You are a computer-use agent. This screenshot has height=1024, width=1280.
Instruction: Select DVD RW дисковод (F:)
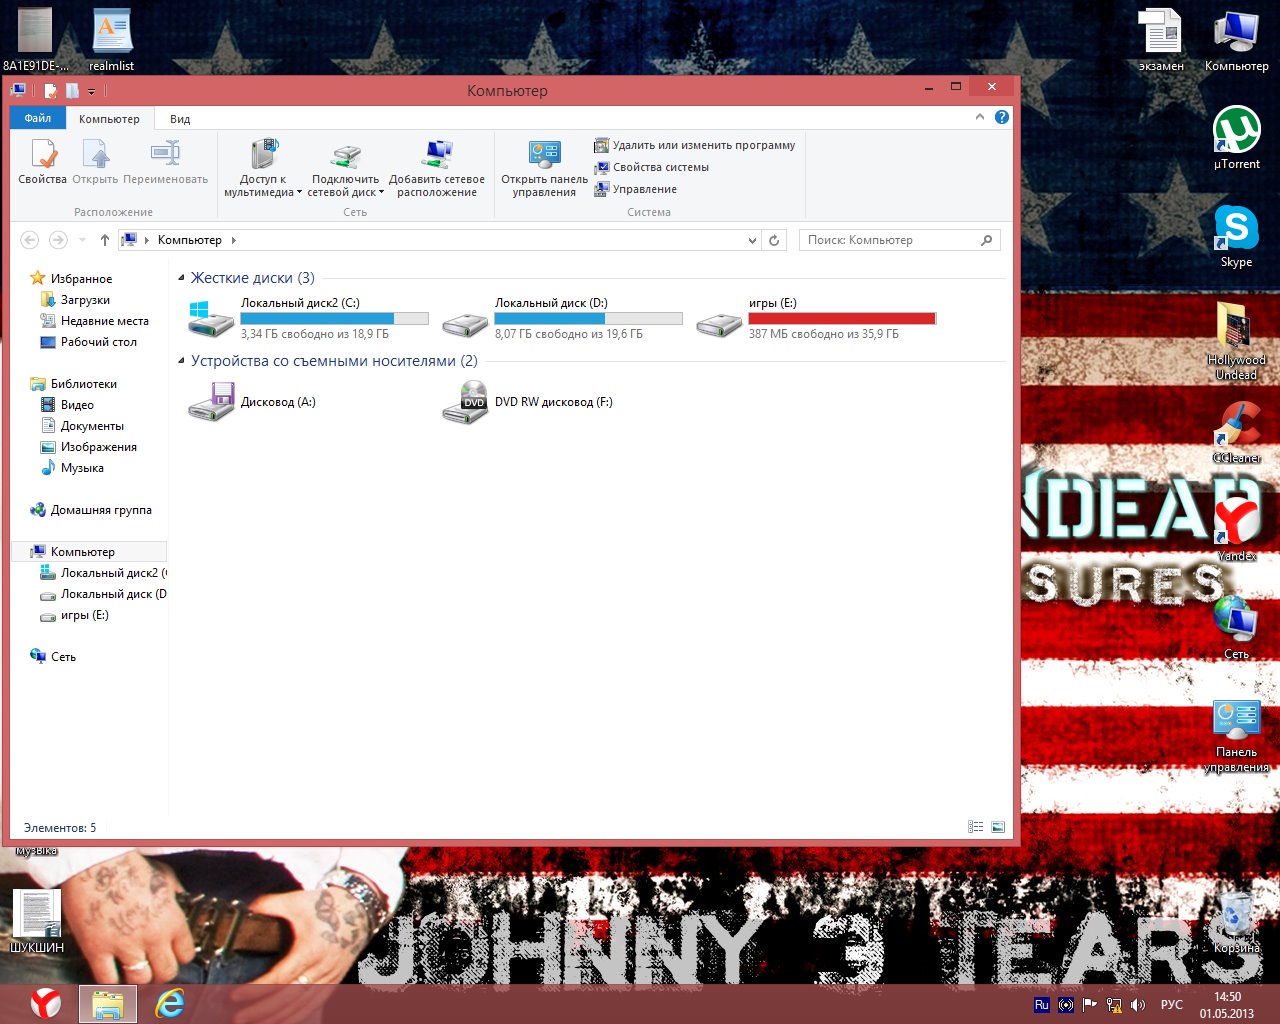tap(528, 402)
